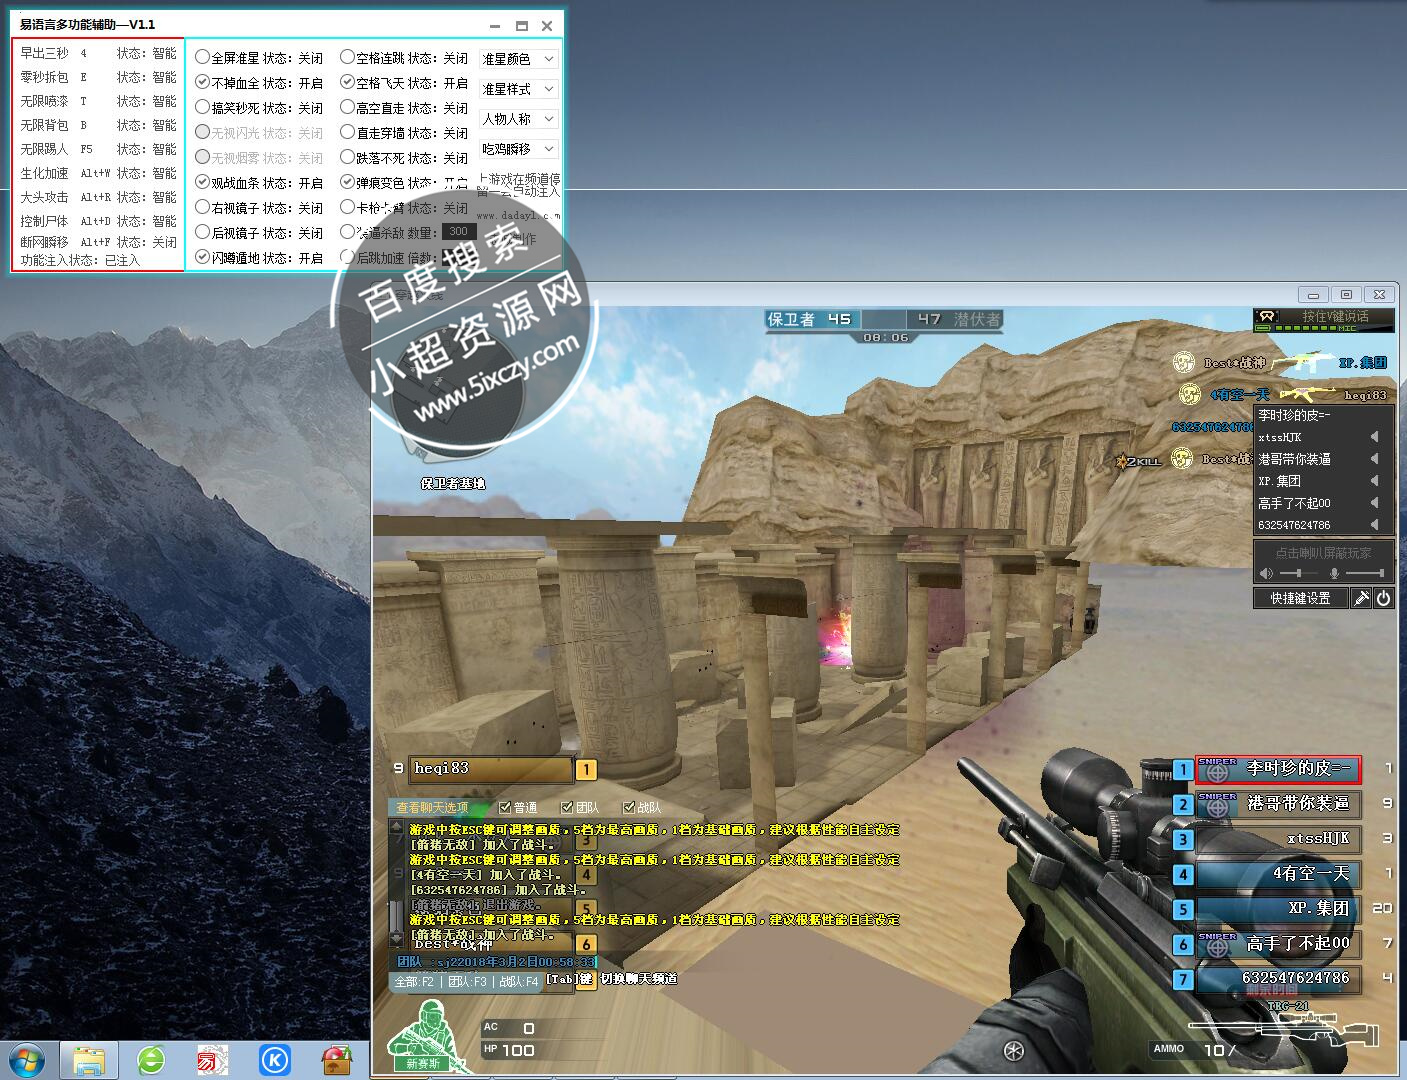Disable 不掉血全 option

point(202,83)
